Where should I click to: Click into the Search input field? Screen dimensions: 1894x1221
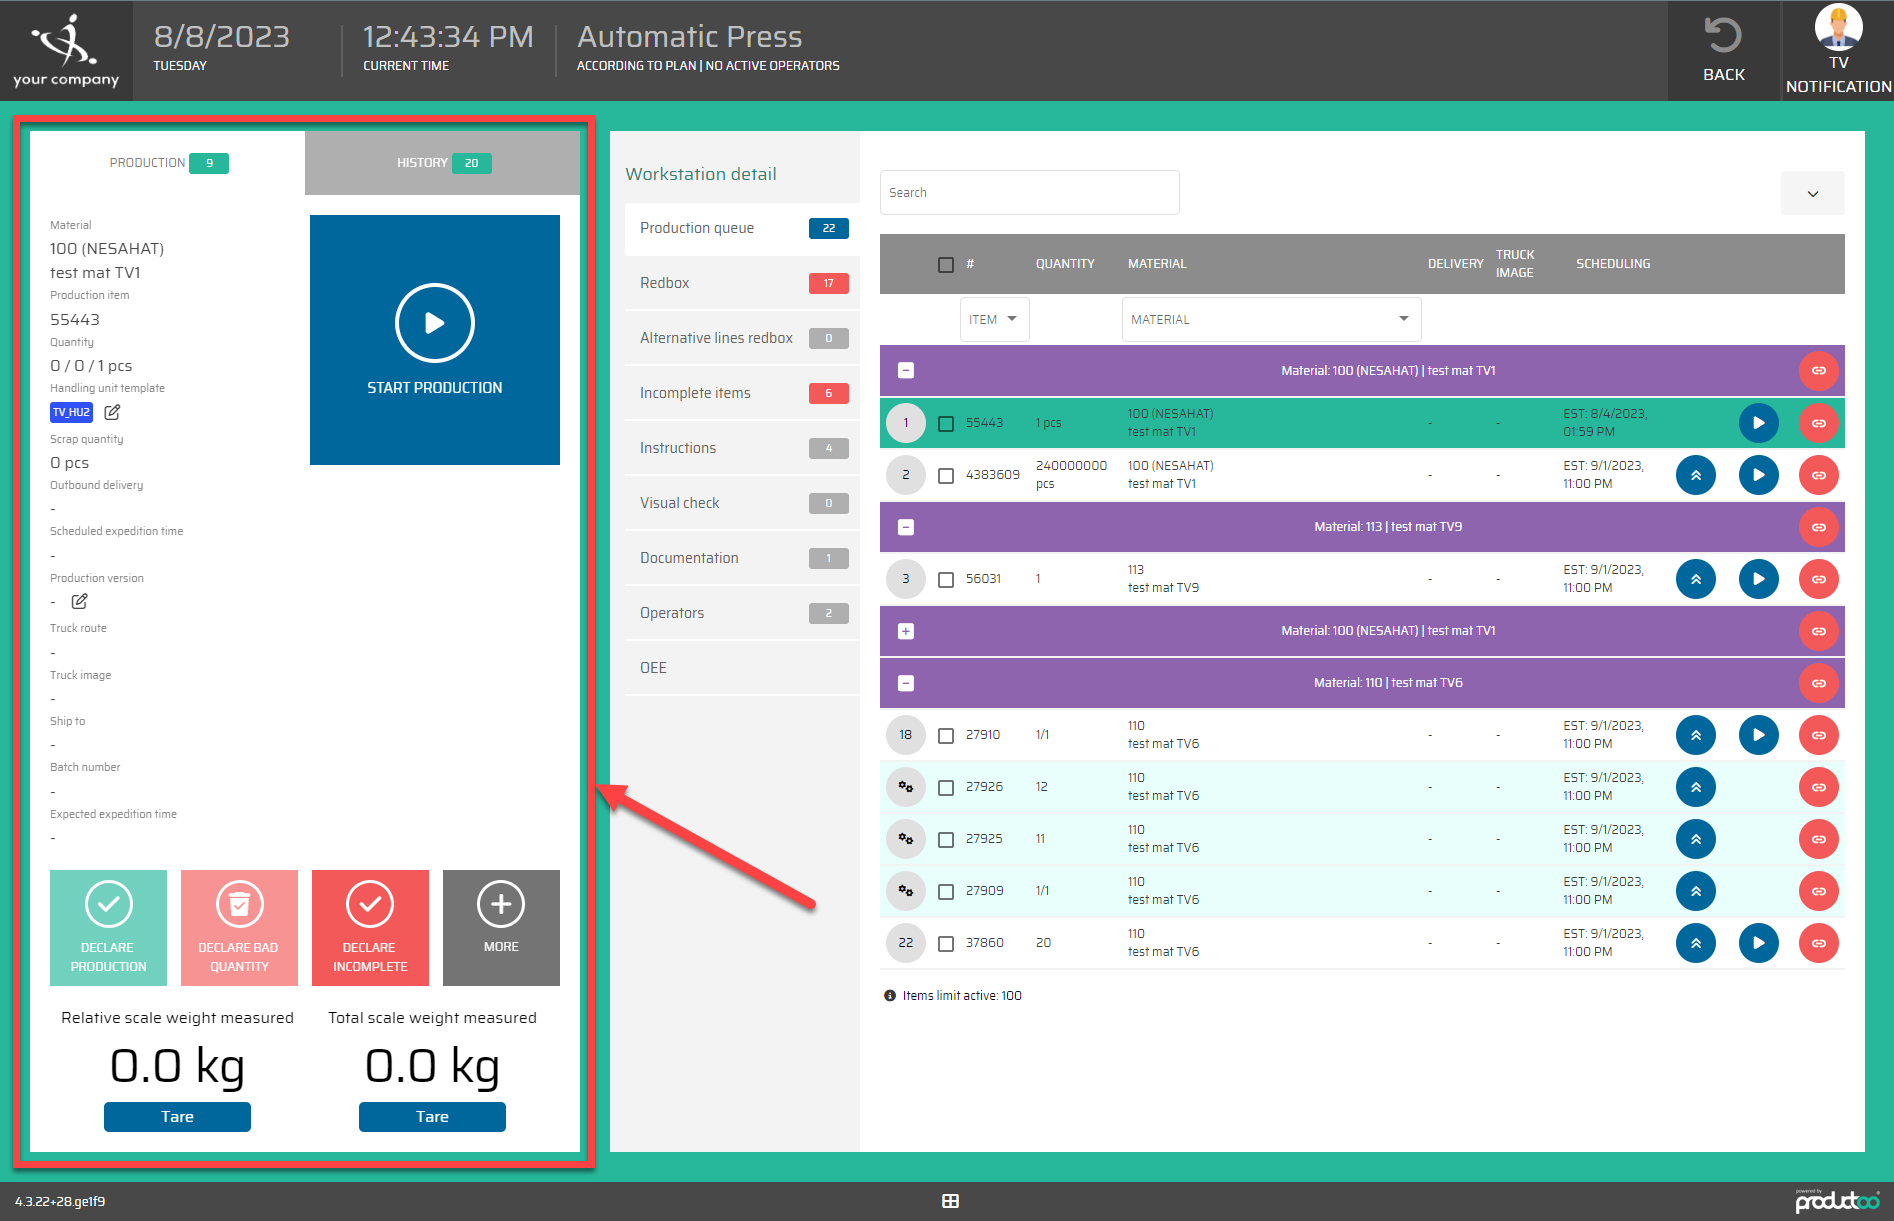pos(1029,192)
